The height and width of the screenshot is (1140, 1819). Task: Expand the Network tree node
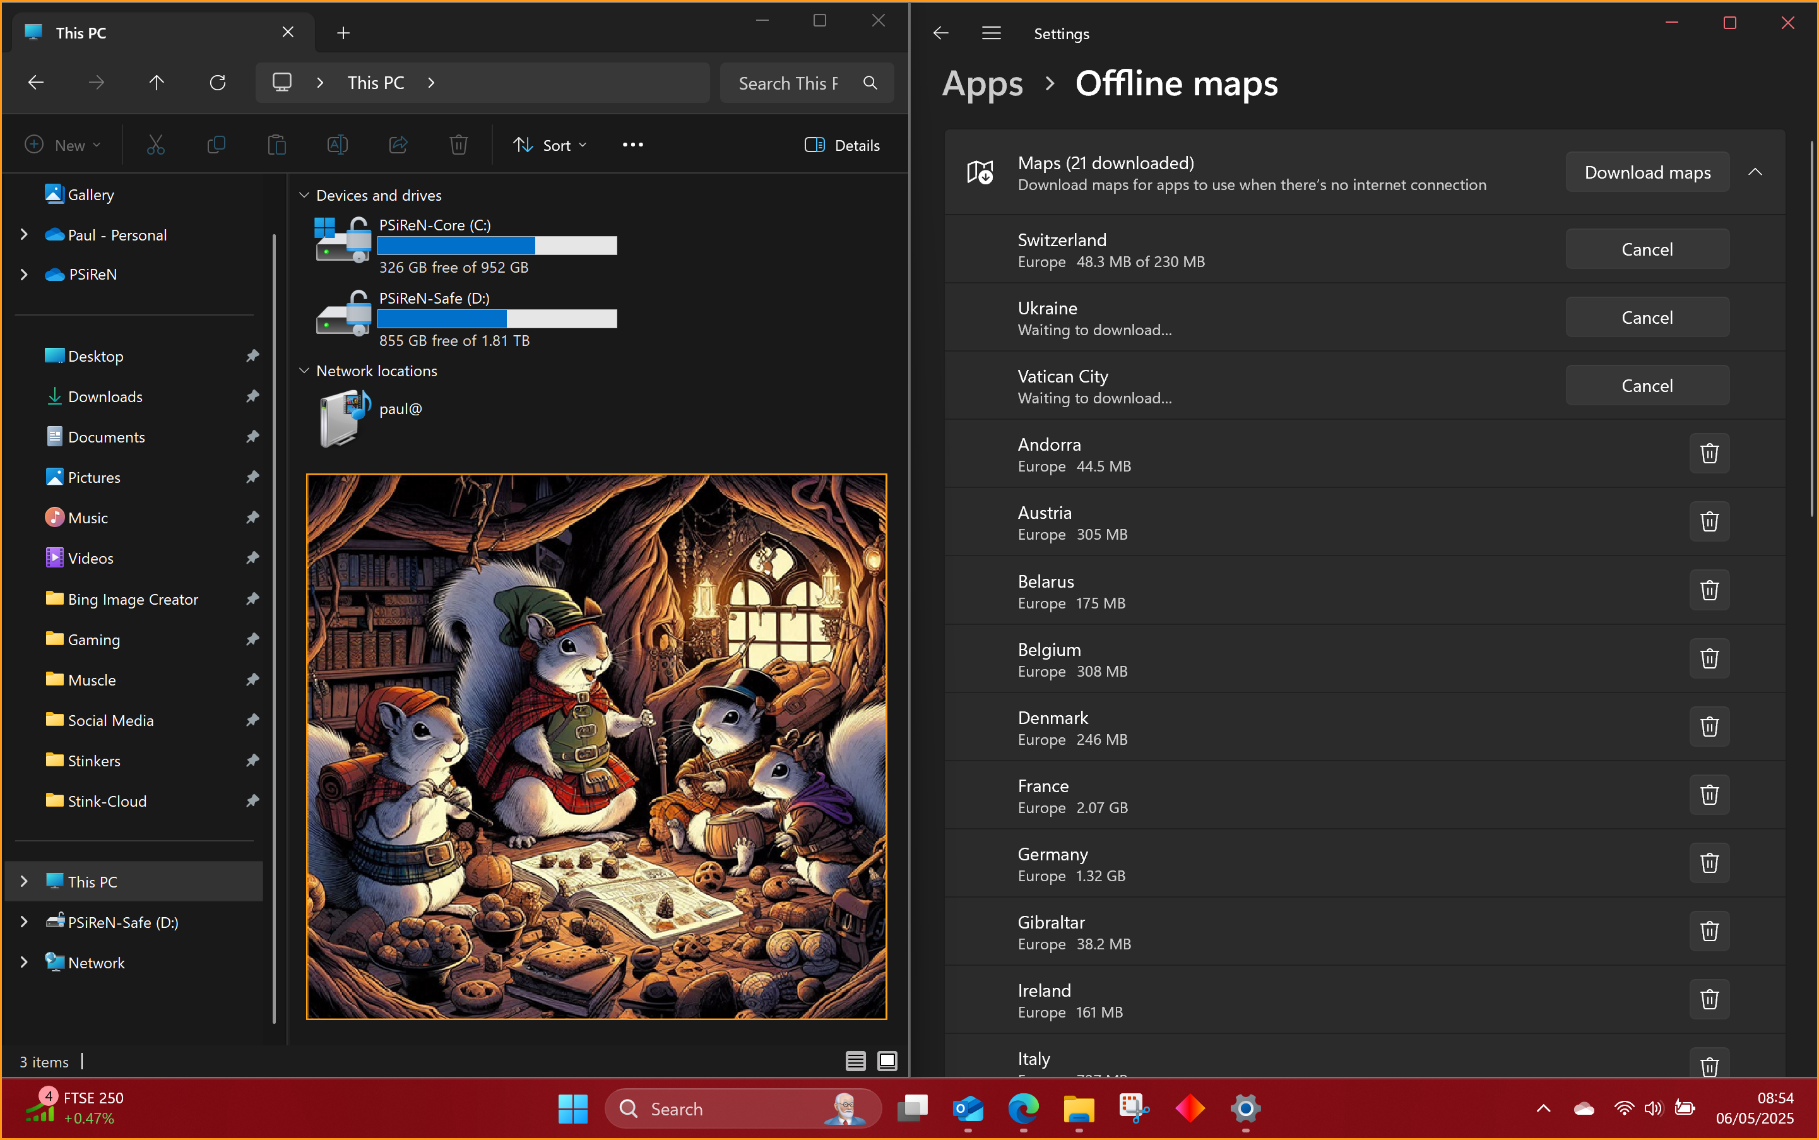click(24, 962)
